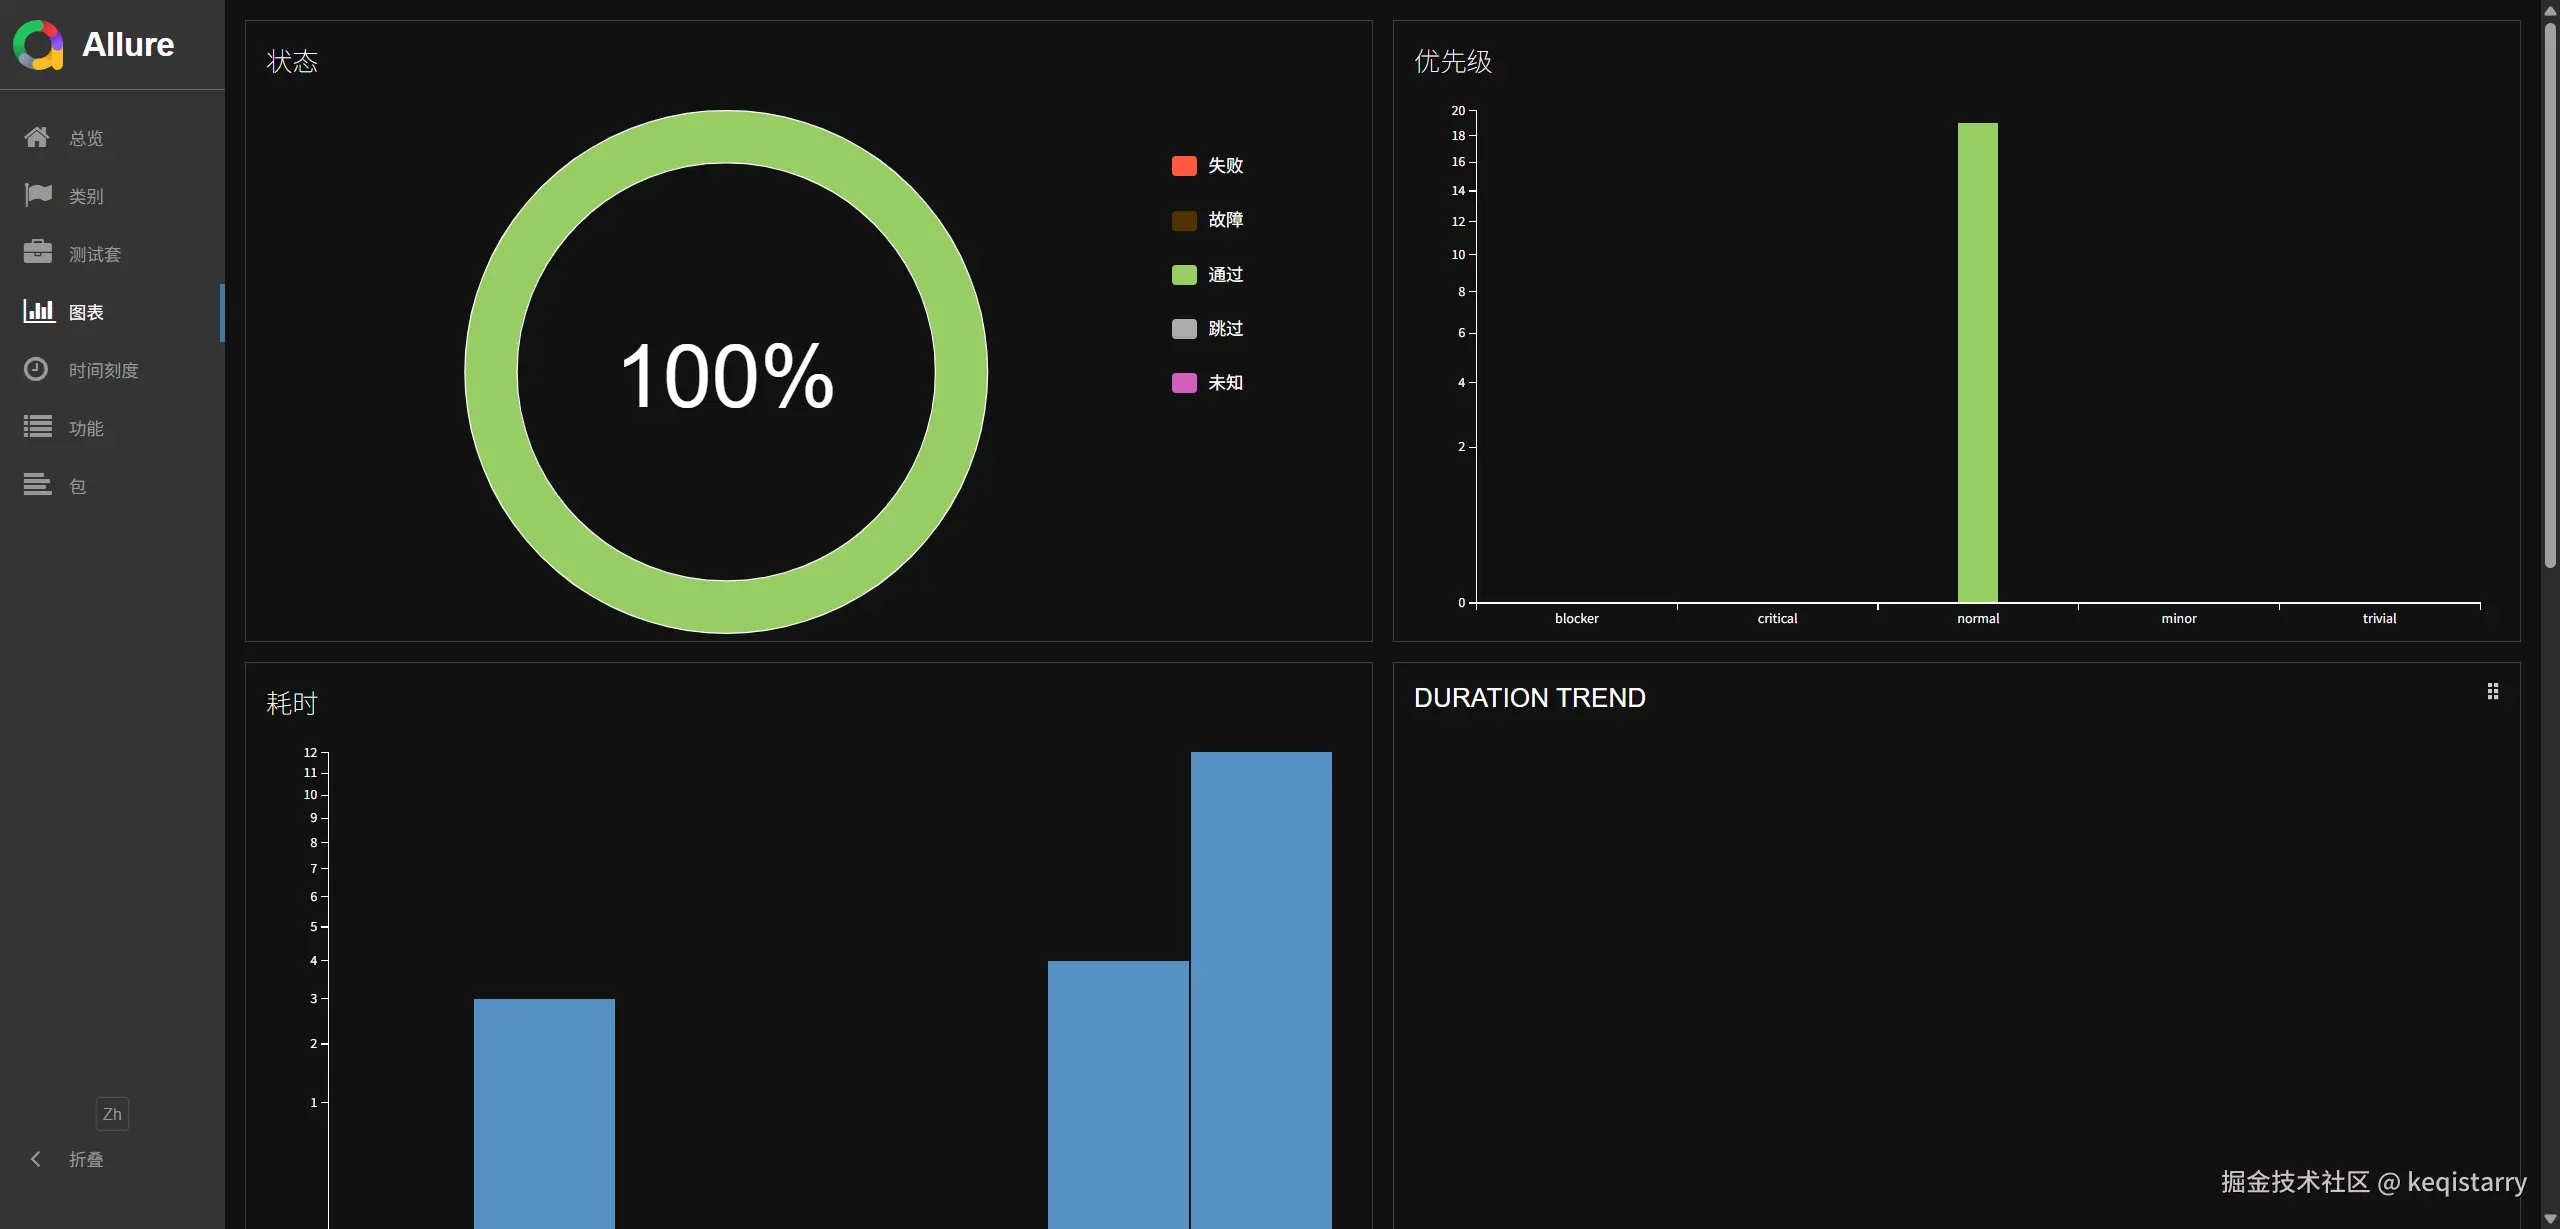
Task: Open the 时间刻度 timeline clock icon
Action: (36, 369)
